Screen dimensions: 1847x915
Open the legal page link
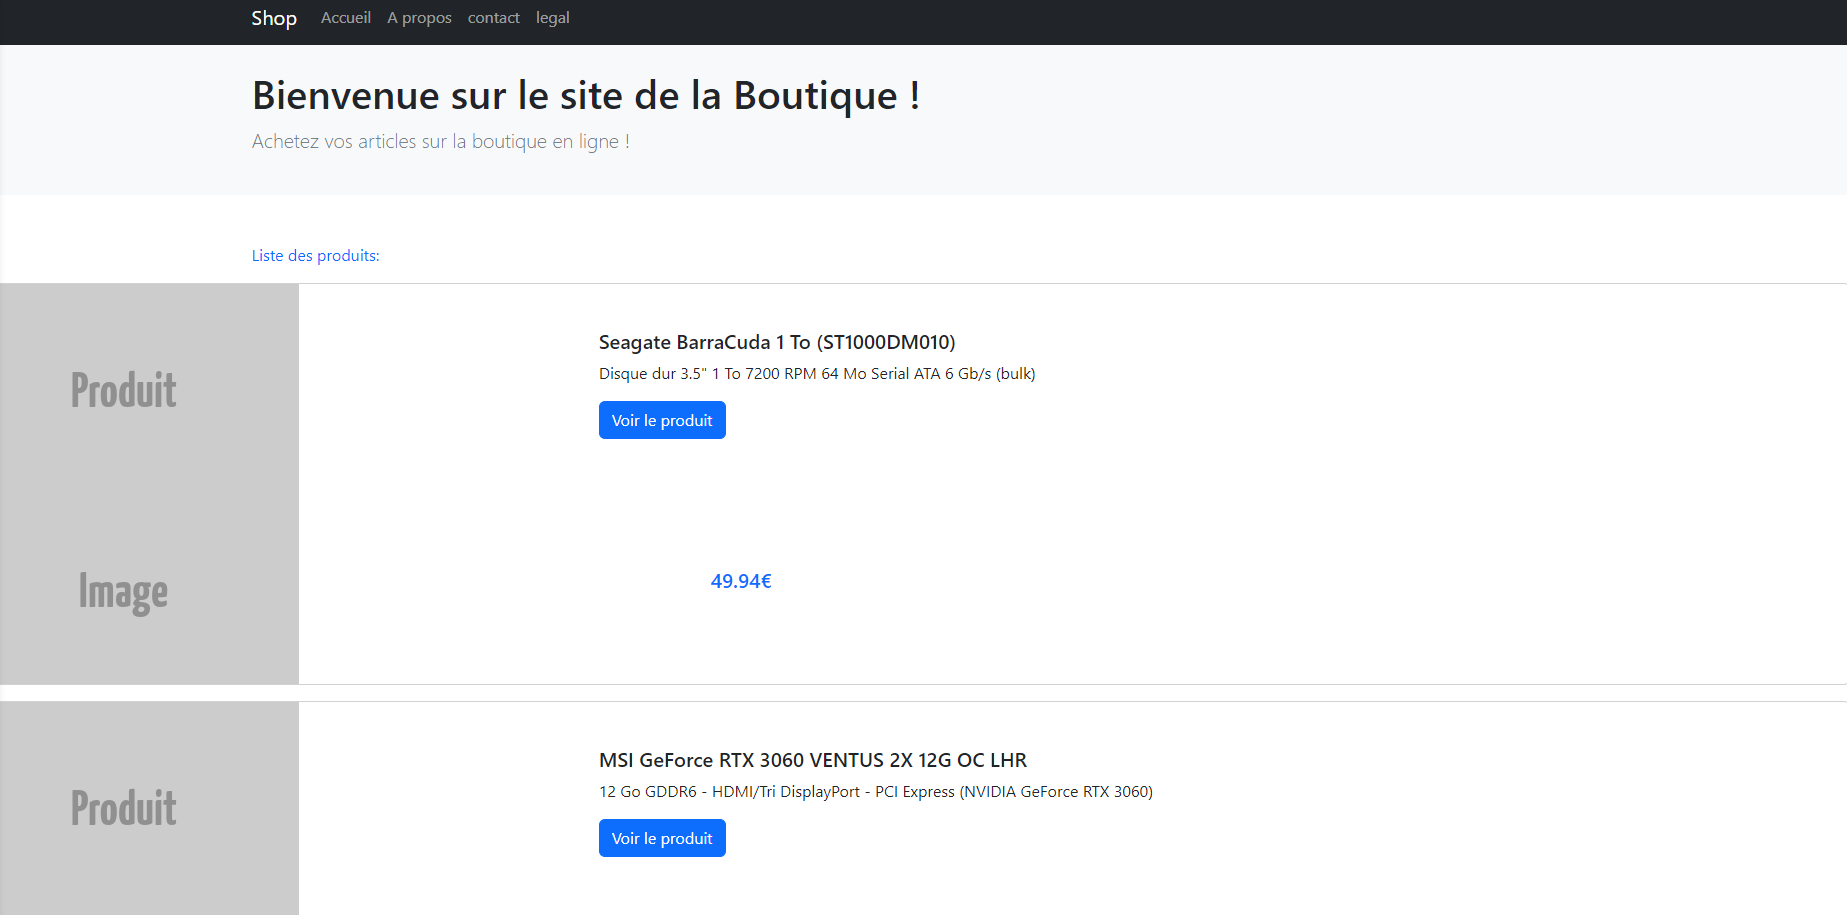point(552,18)
